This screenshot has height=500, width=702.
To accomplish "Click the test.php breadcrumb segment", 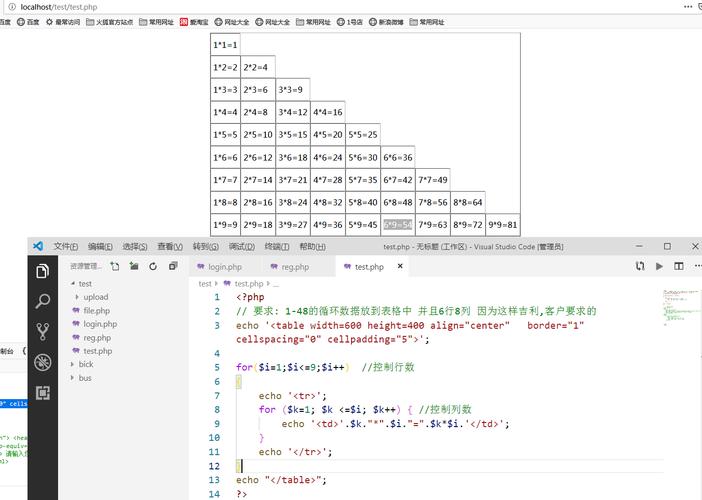I will click(x=248, y=284).
